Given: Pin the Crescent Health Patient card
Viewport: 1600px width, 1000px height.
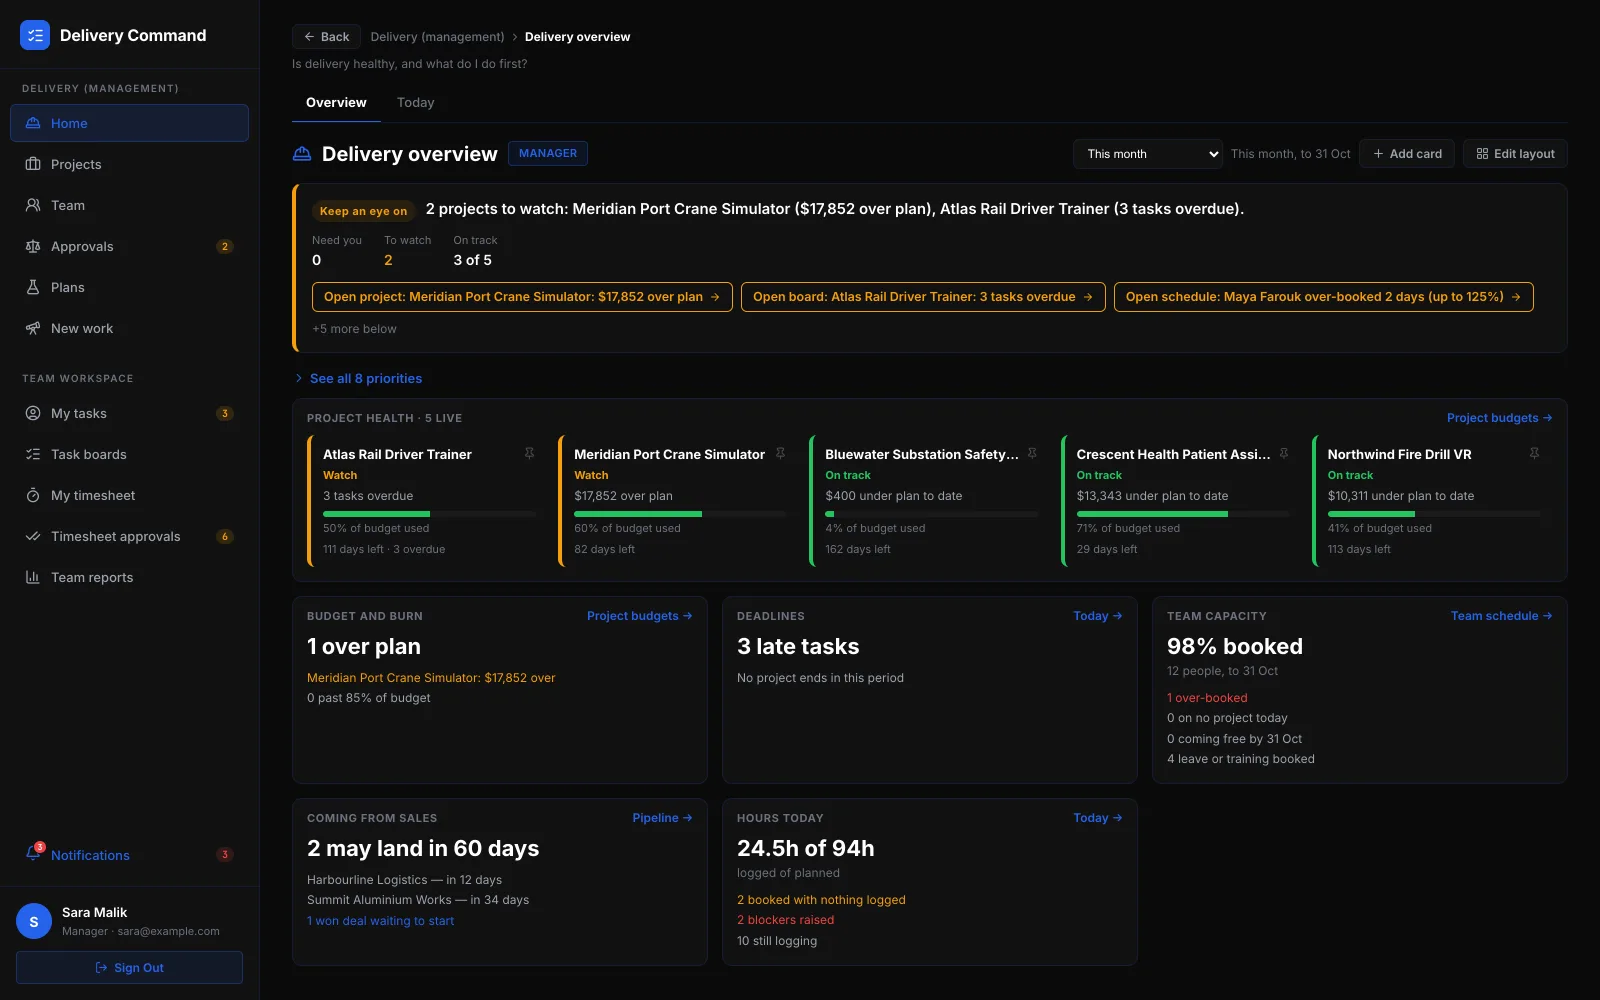Looking at the screenshot, I should tap(1283, 454).
